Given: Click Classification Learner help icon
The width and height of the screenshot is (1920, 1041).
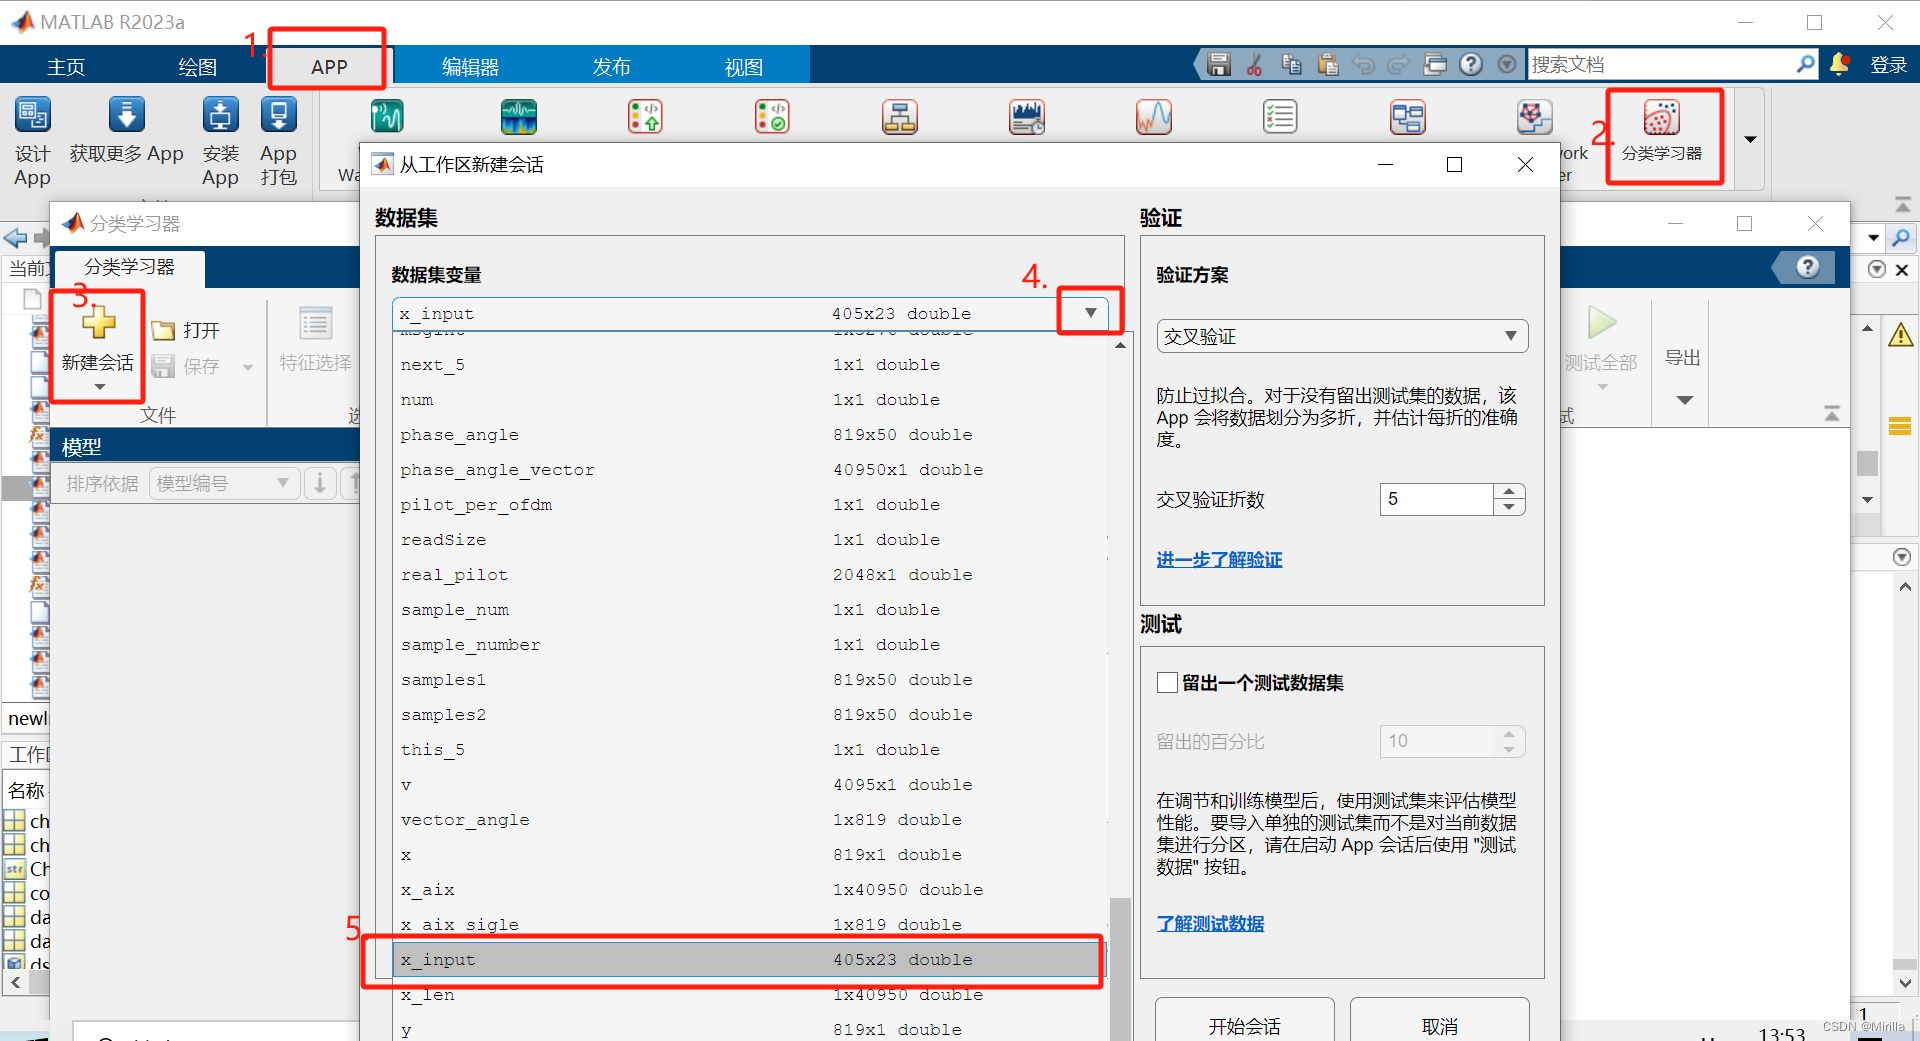Looking at the screenshot, I should [1807, 267].
